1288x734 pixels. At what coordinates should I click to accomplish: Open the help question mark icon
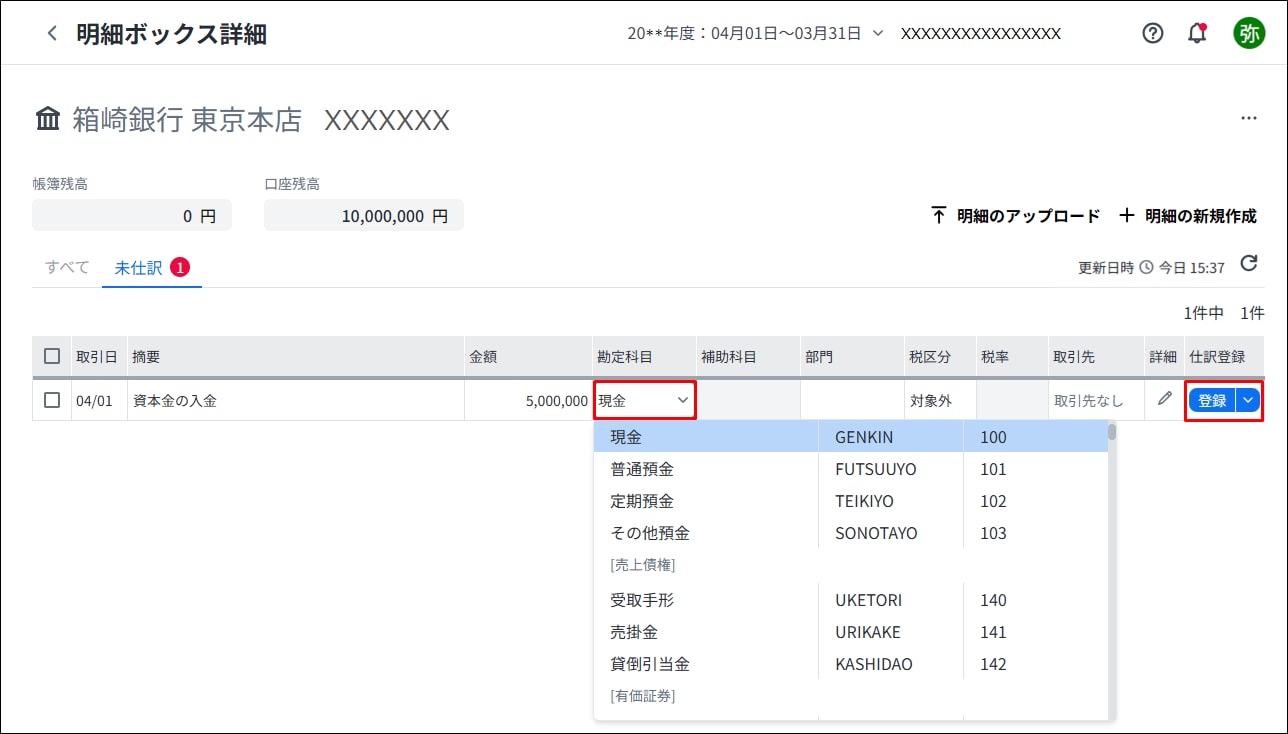pyautogui.click(x=1153, y=33)
